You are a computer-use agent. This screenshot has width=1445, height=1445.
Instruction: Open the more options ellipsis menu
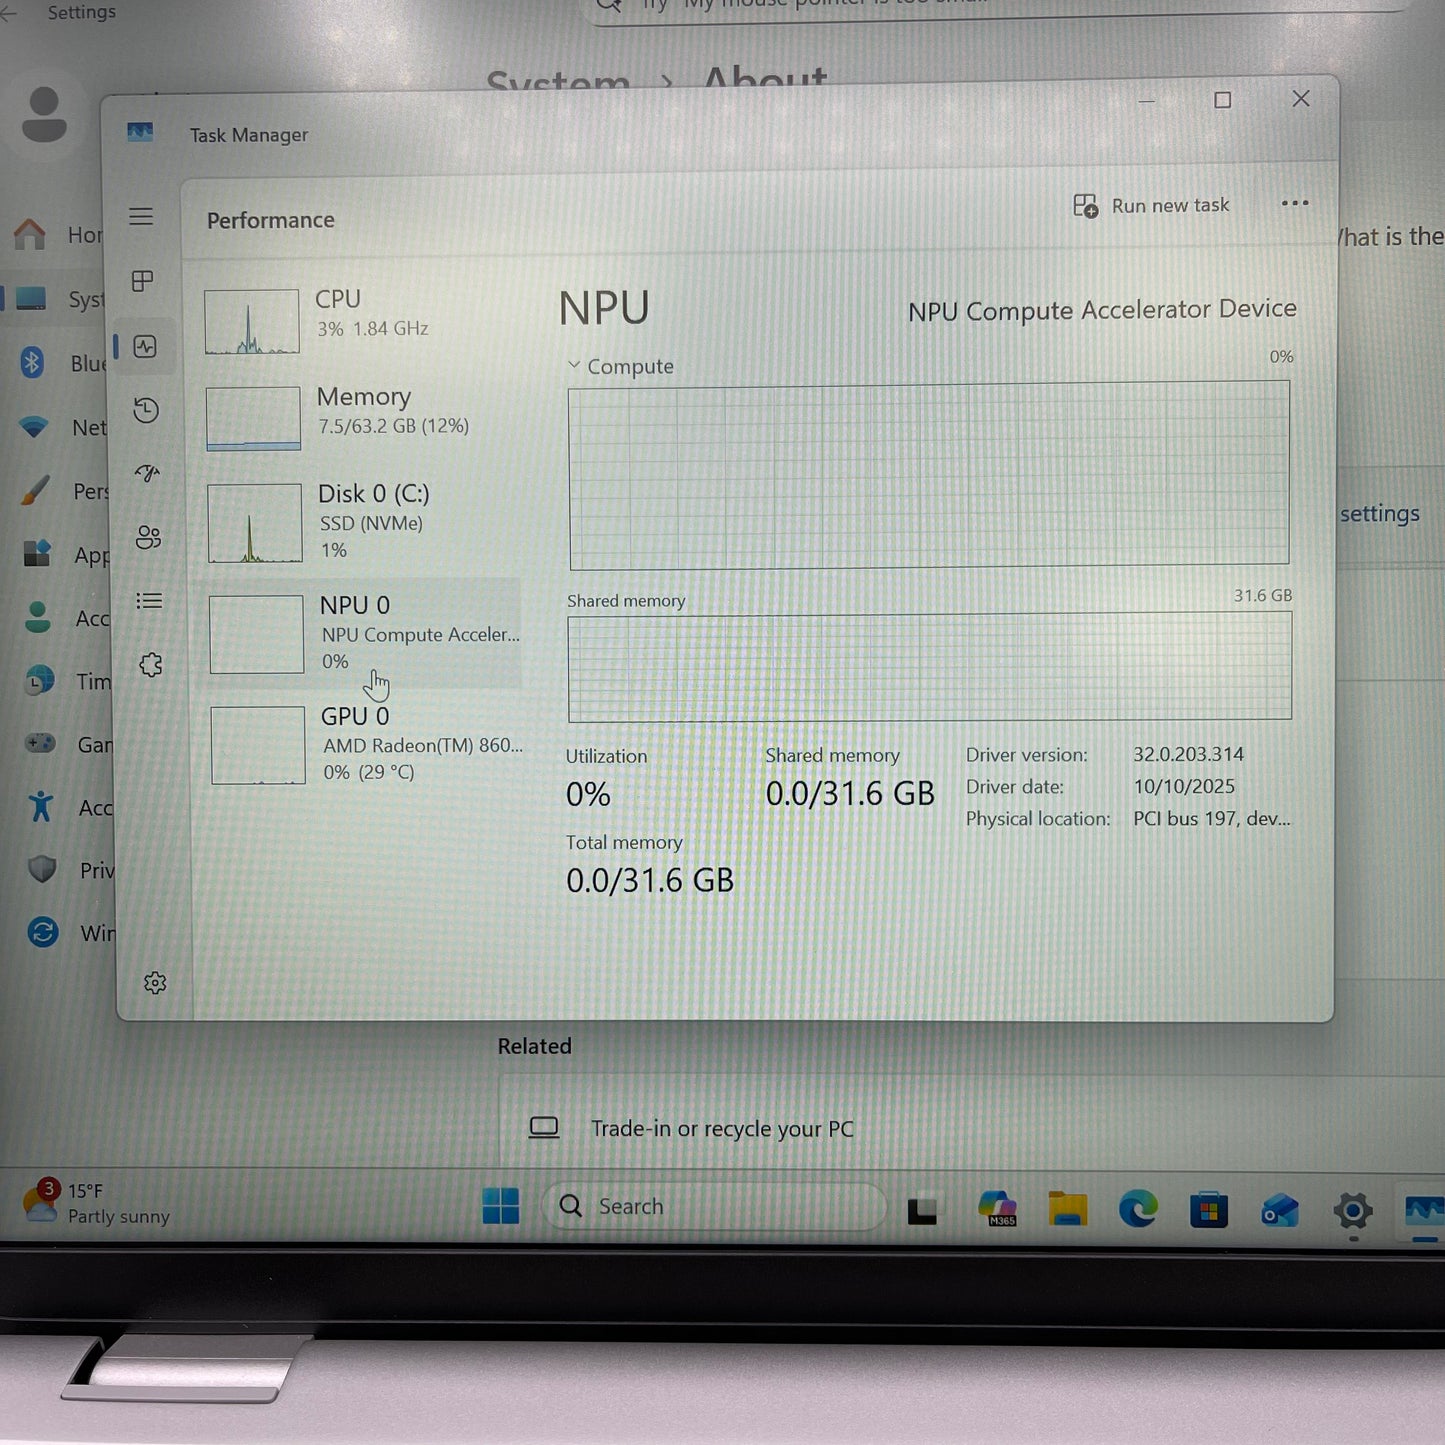pos(1294,203)
